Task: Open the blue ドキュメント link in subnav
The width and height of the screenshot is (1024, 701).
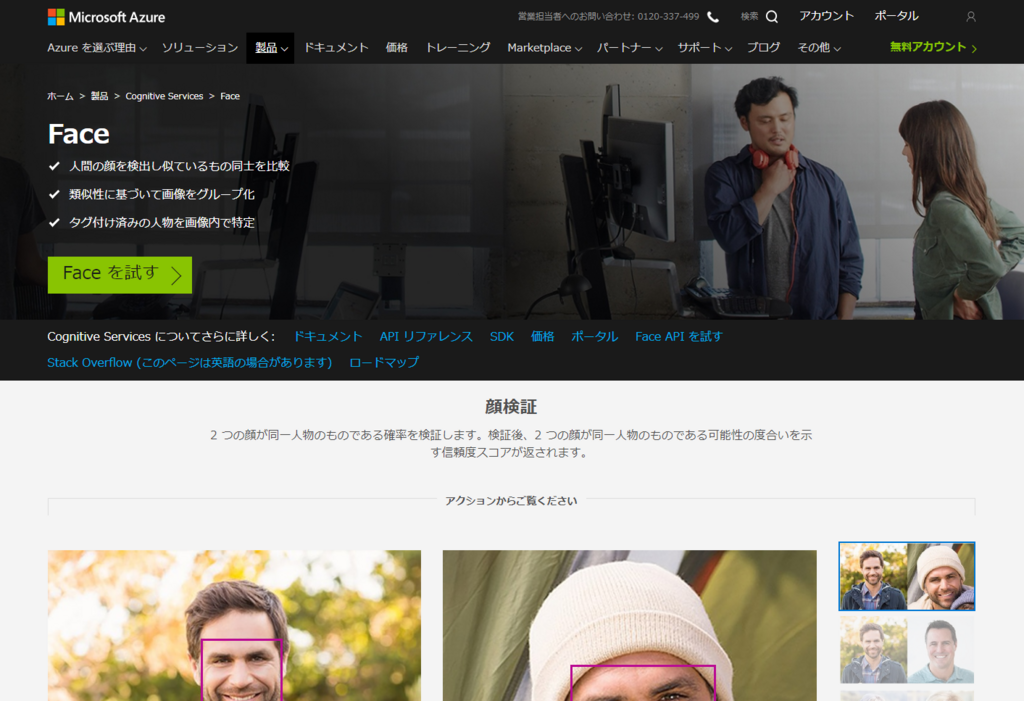Action: point(327,336)
